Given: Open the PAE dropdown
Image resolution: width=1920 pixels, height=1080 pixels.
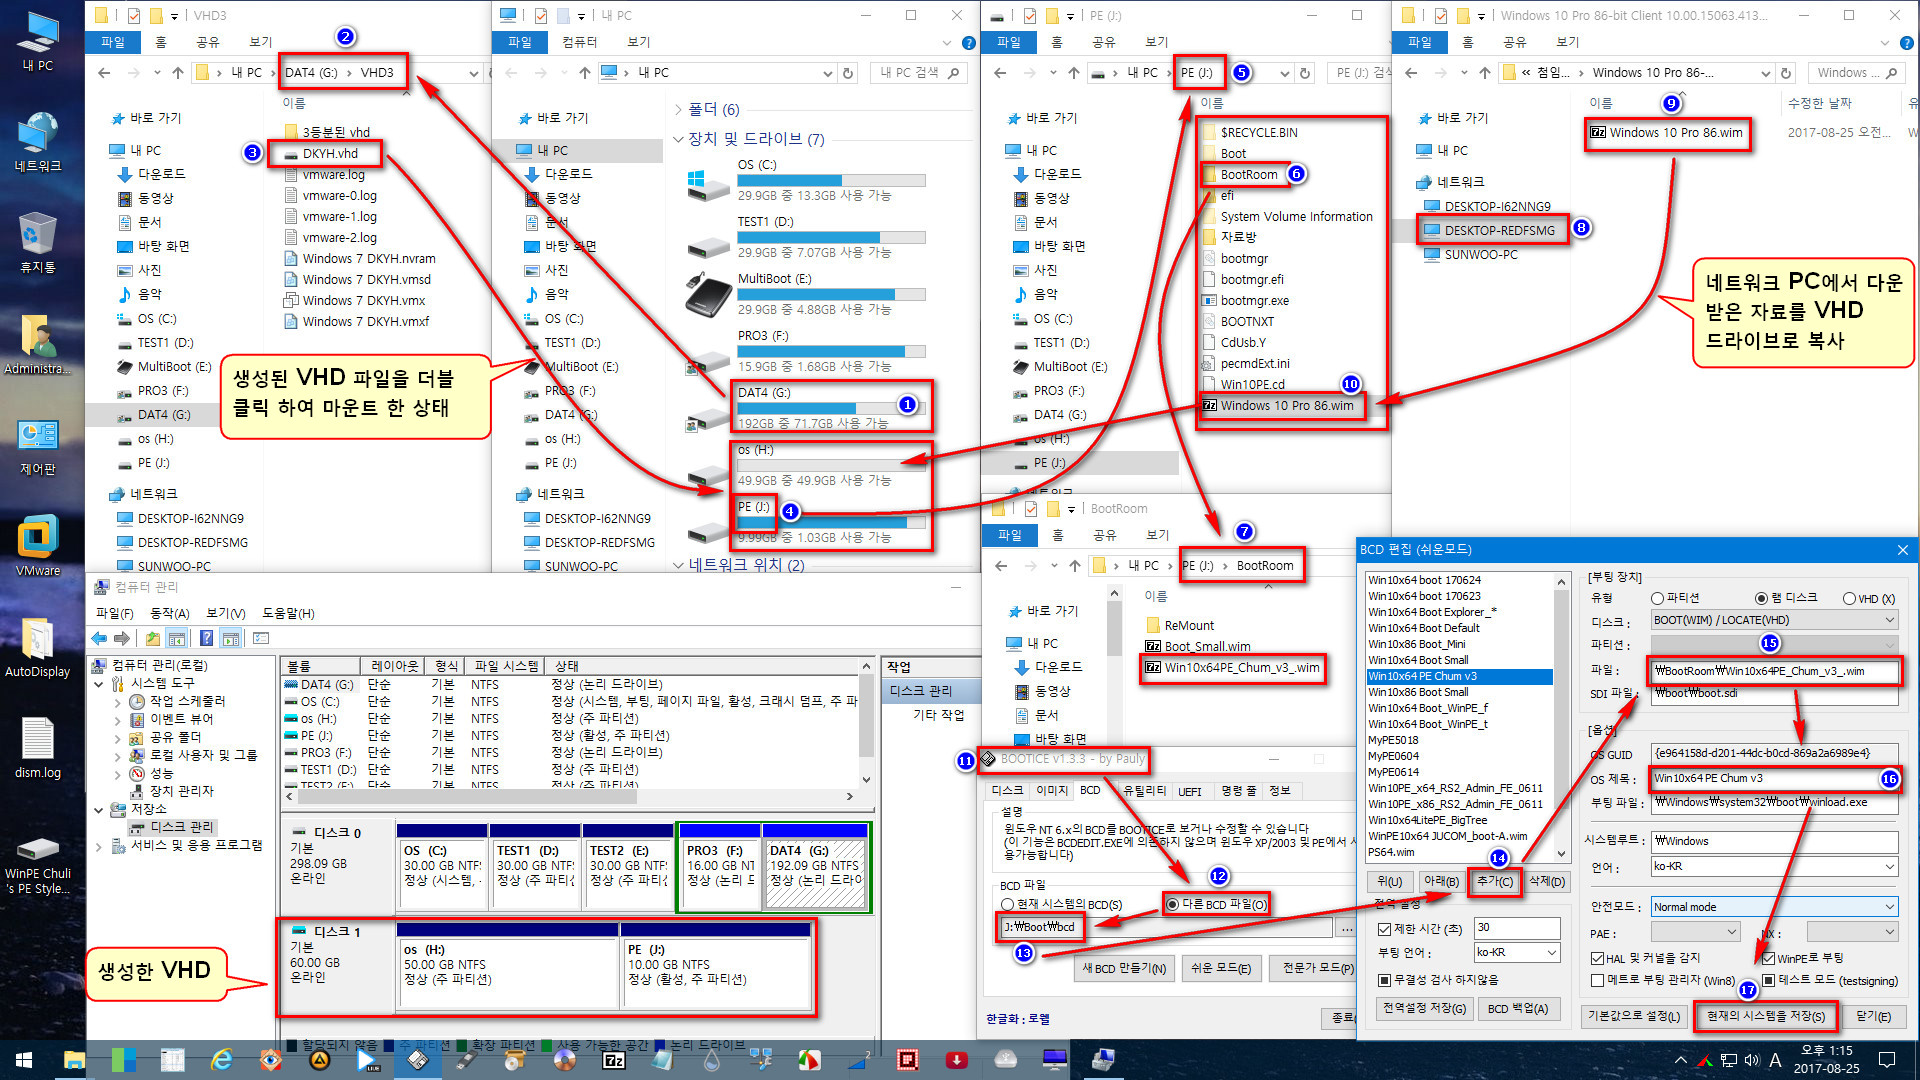Looking at the screenshot, I should click(x=1696, y=933).
